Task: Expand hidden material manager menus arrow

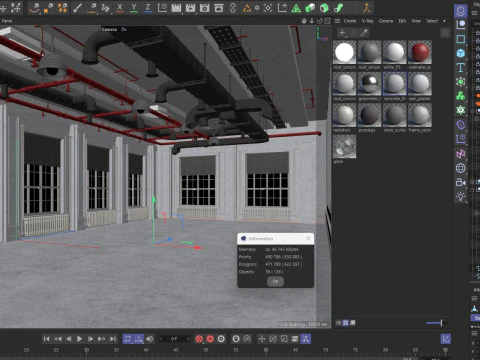Action: tap(444, 21)
